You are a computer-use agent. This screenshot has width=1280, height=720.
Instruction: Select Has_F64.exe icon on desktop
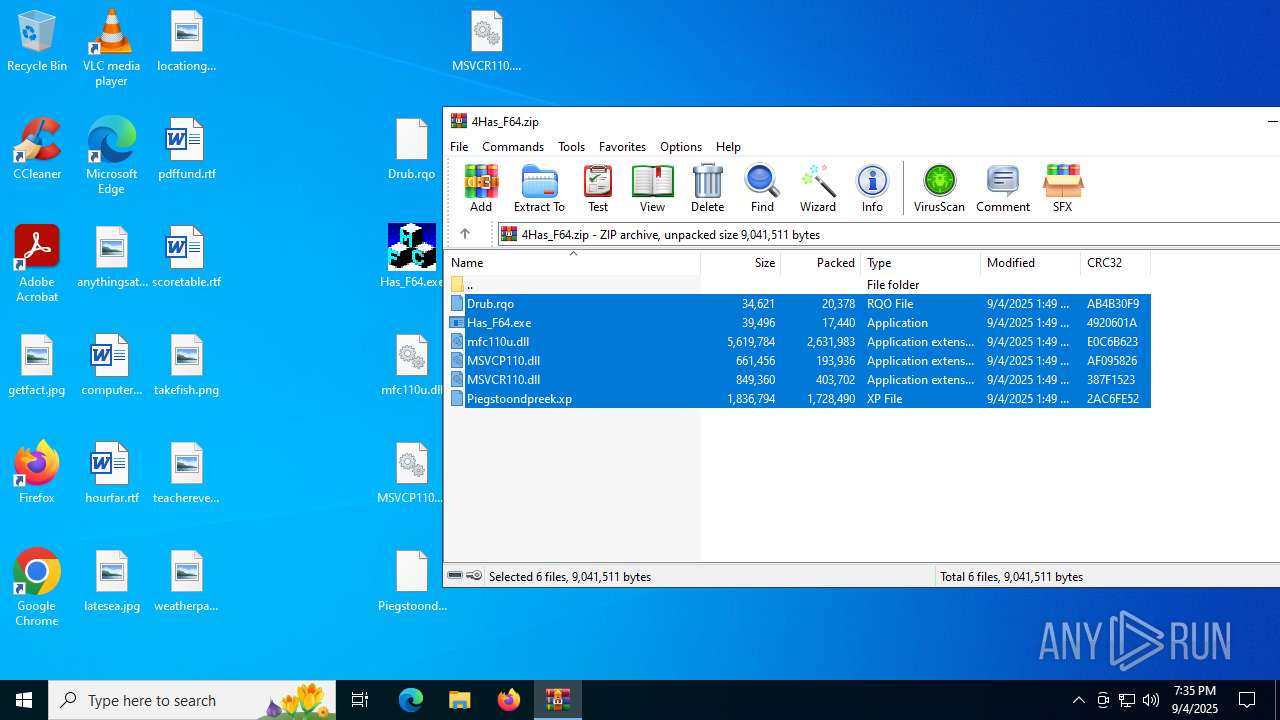pos(411,257)
